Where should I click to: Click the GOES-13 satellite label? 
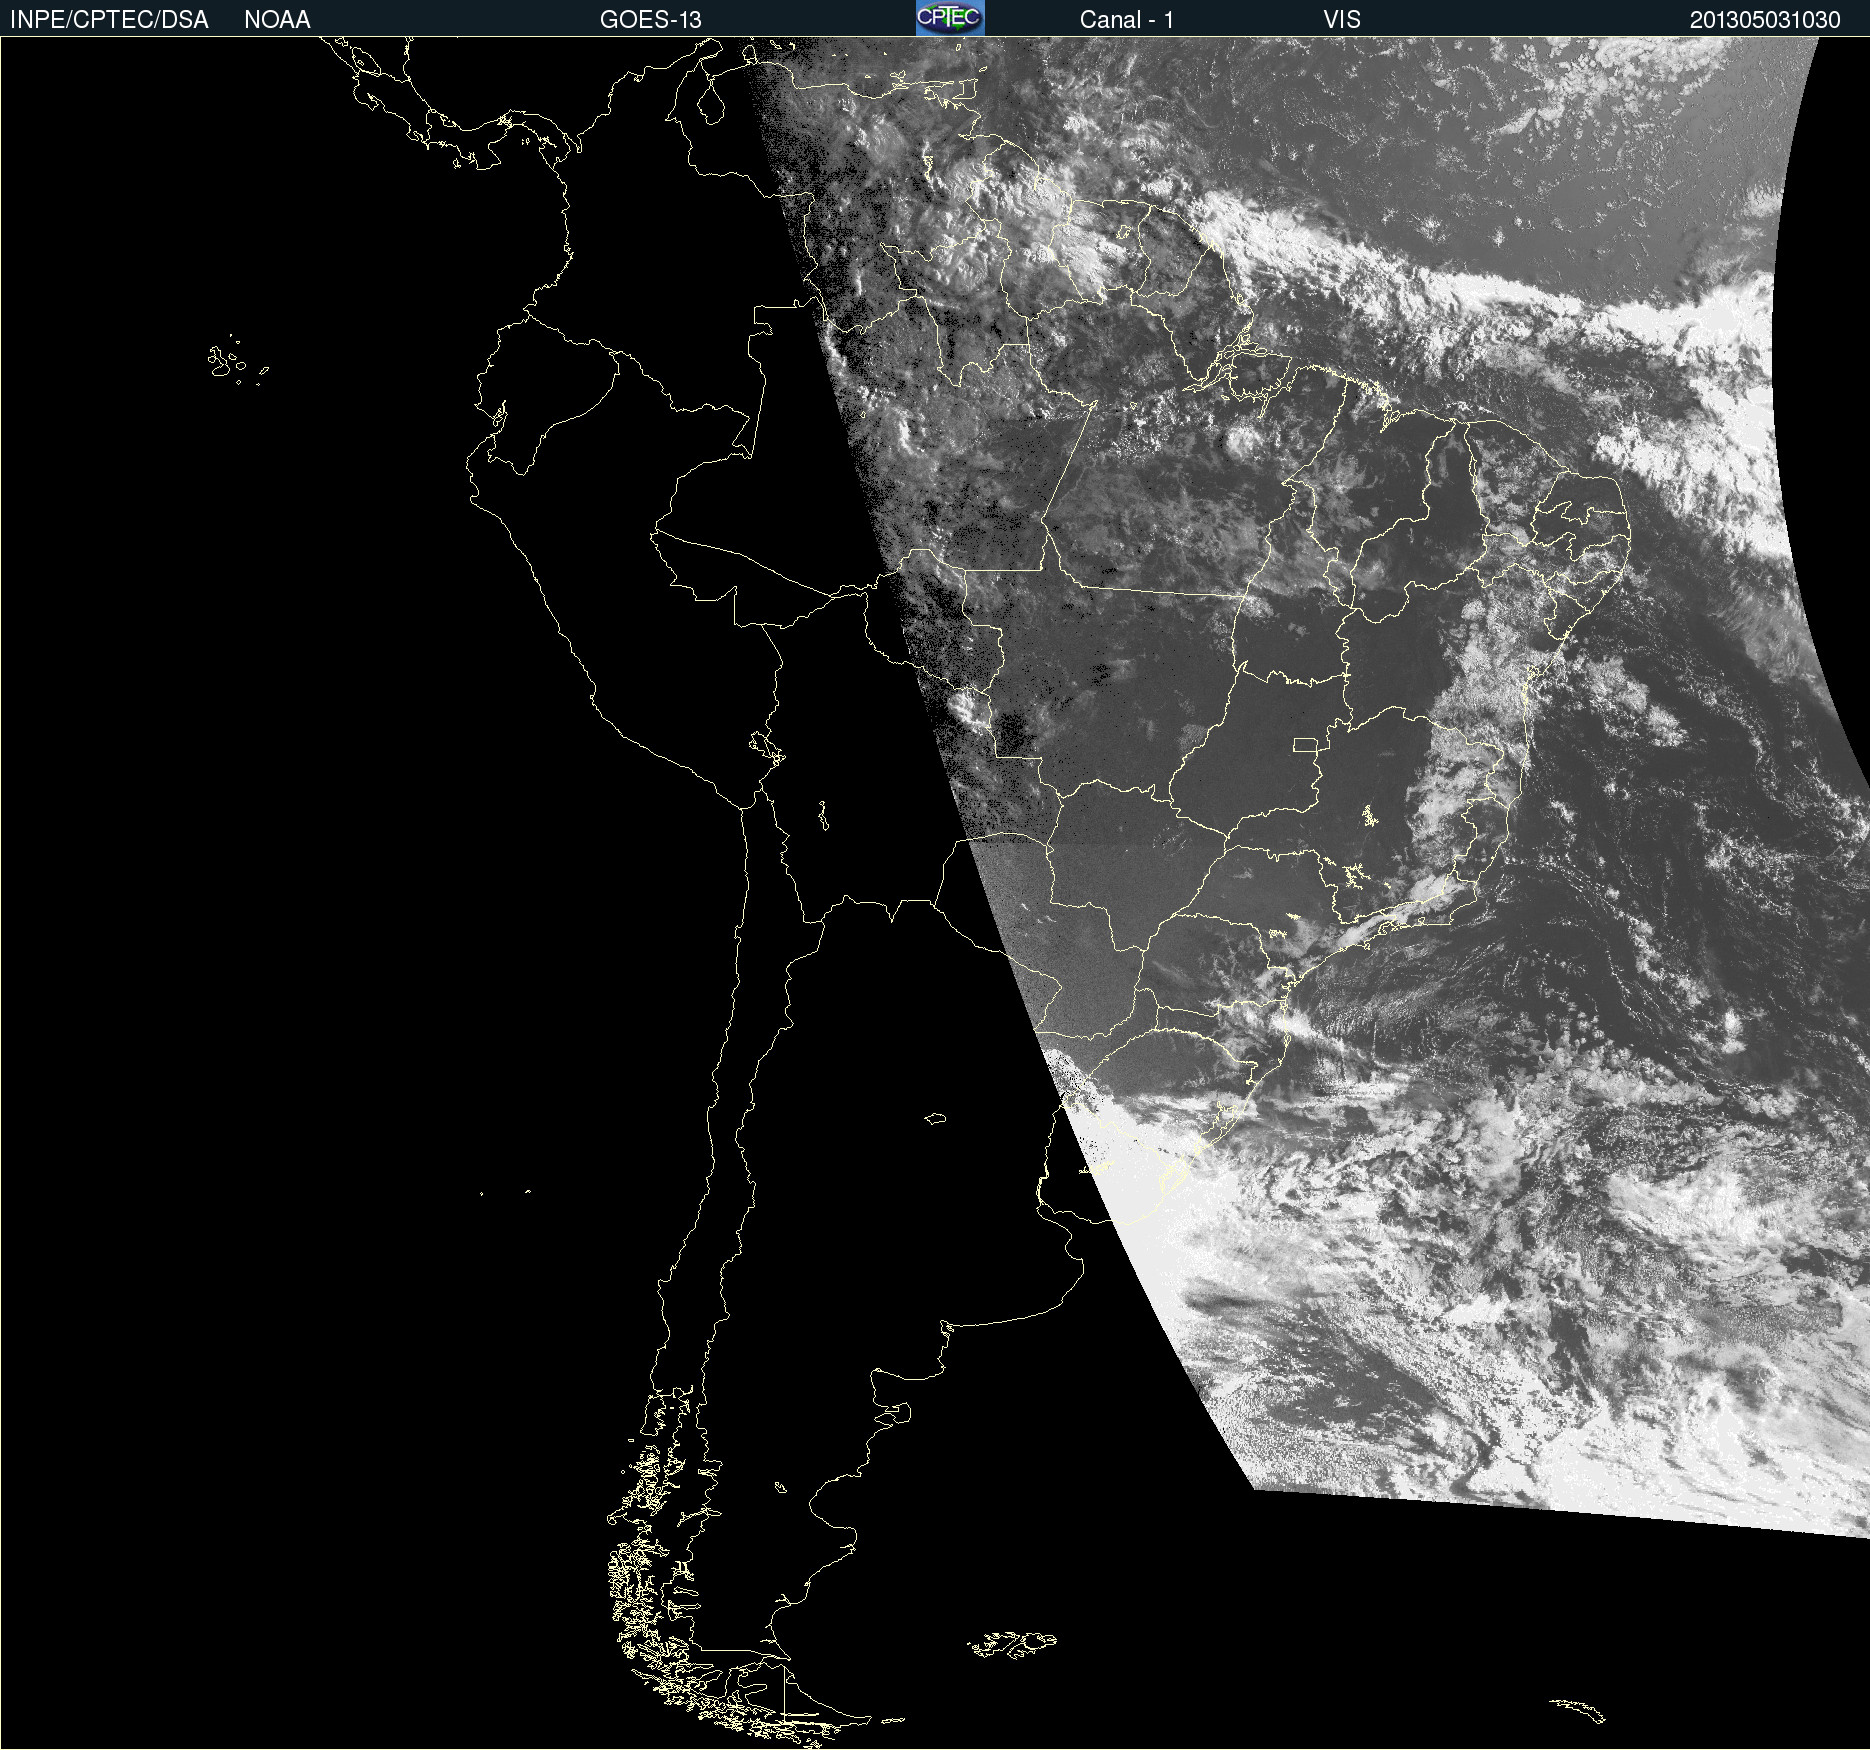(x=651, y=20)
